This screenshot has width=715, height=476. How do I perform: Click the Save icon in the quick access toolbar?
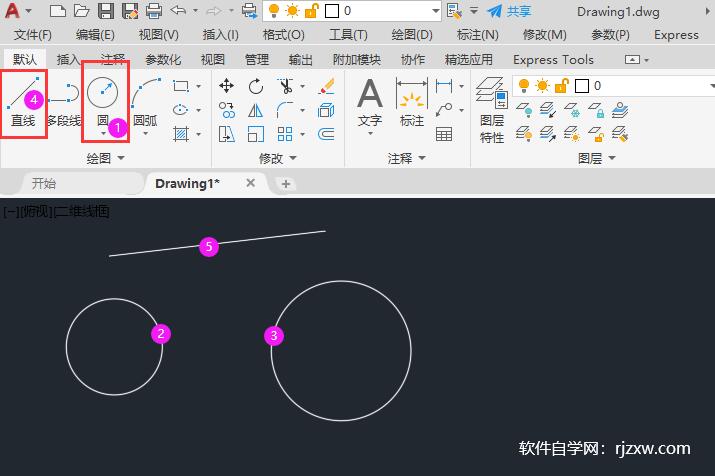coord(106,10)
